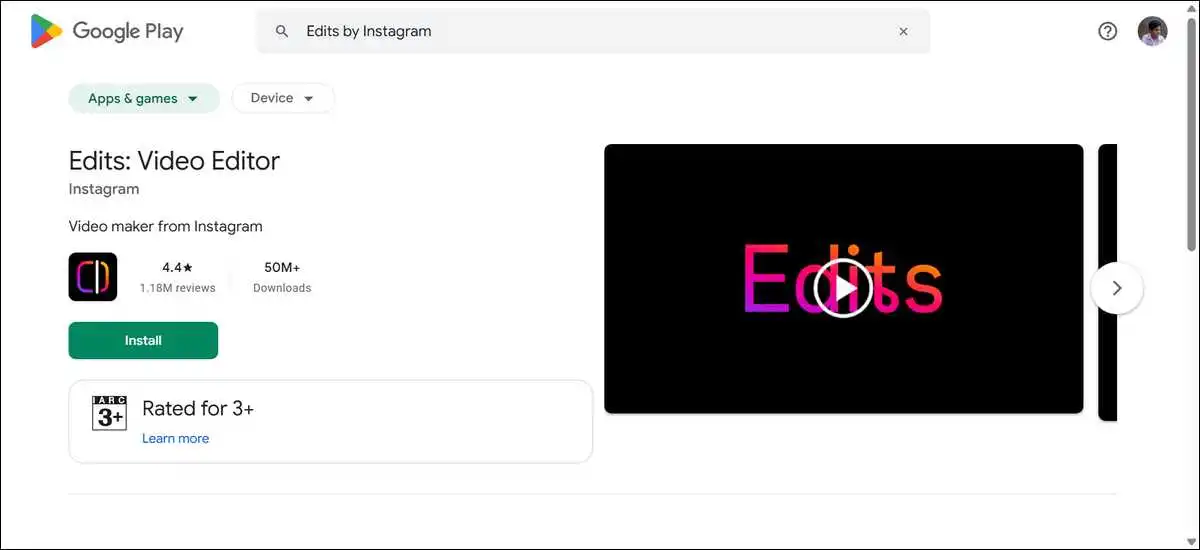Open the Instagram developer link
This screenshot has height=550, width=1200.
pyautogui.click(x=104, y=189)
